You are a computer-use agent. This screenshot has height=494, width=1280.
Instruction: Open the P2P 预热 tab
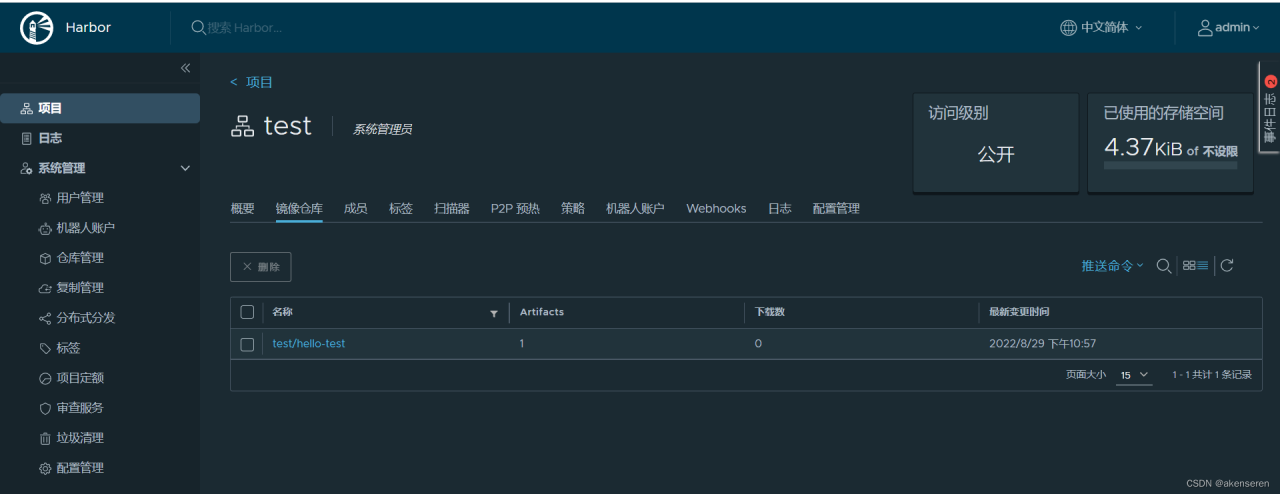515,208
